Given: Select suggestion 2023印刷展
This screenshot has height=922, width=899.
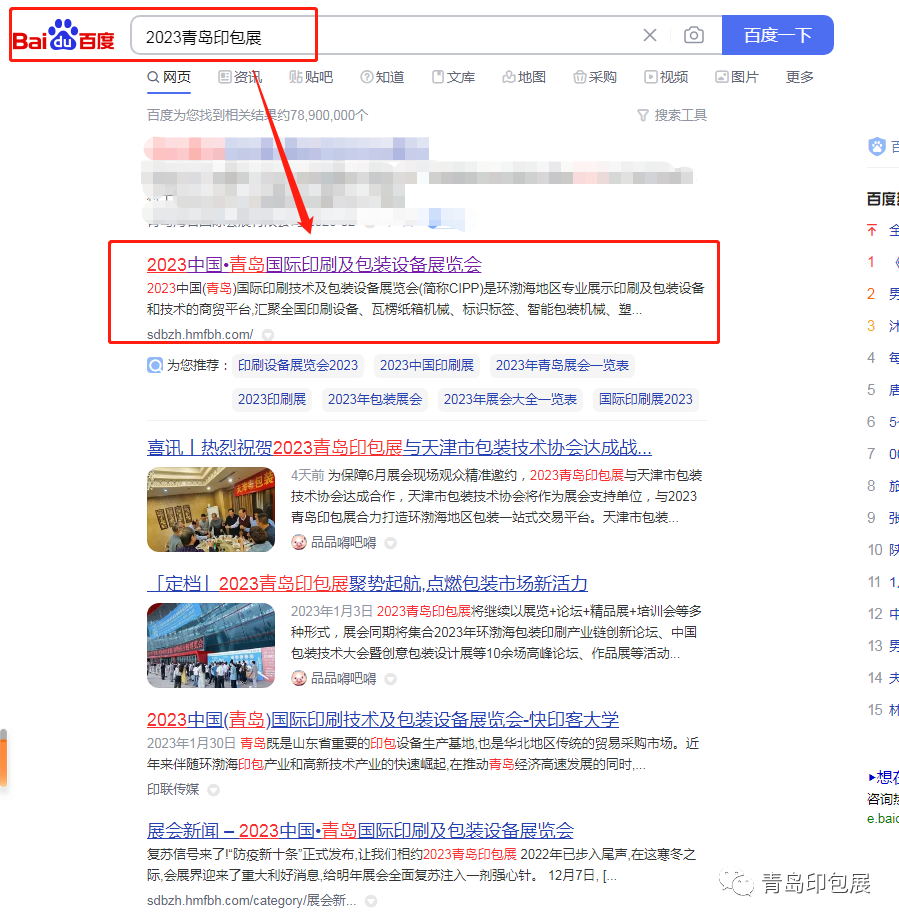Looking at the screenshot, I should [x=272, y=399].
